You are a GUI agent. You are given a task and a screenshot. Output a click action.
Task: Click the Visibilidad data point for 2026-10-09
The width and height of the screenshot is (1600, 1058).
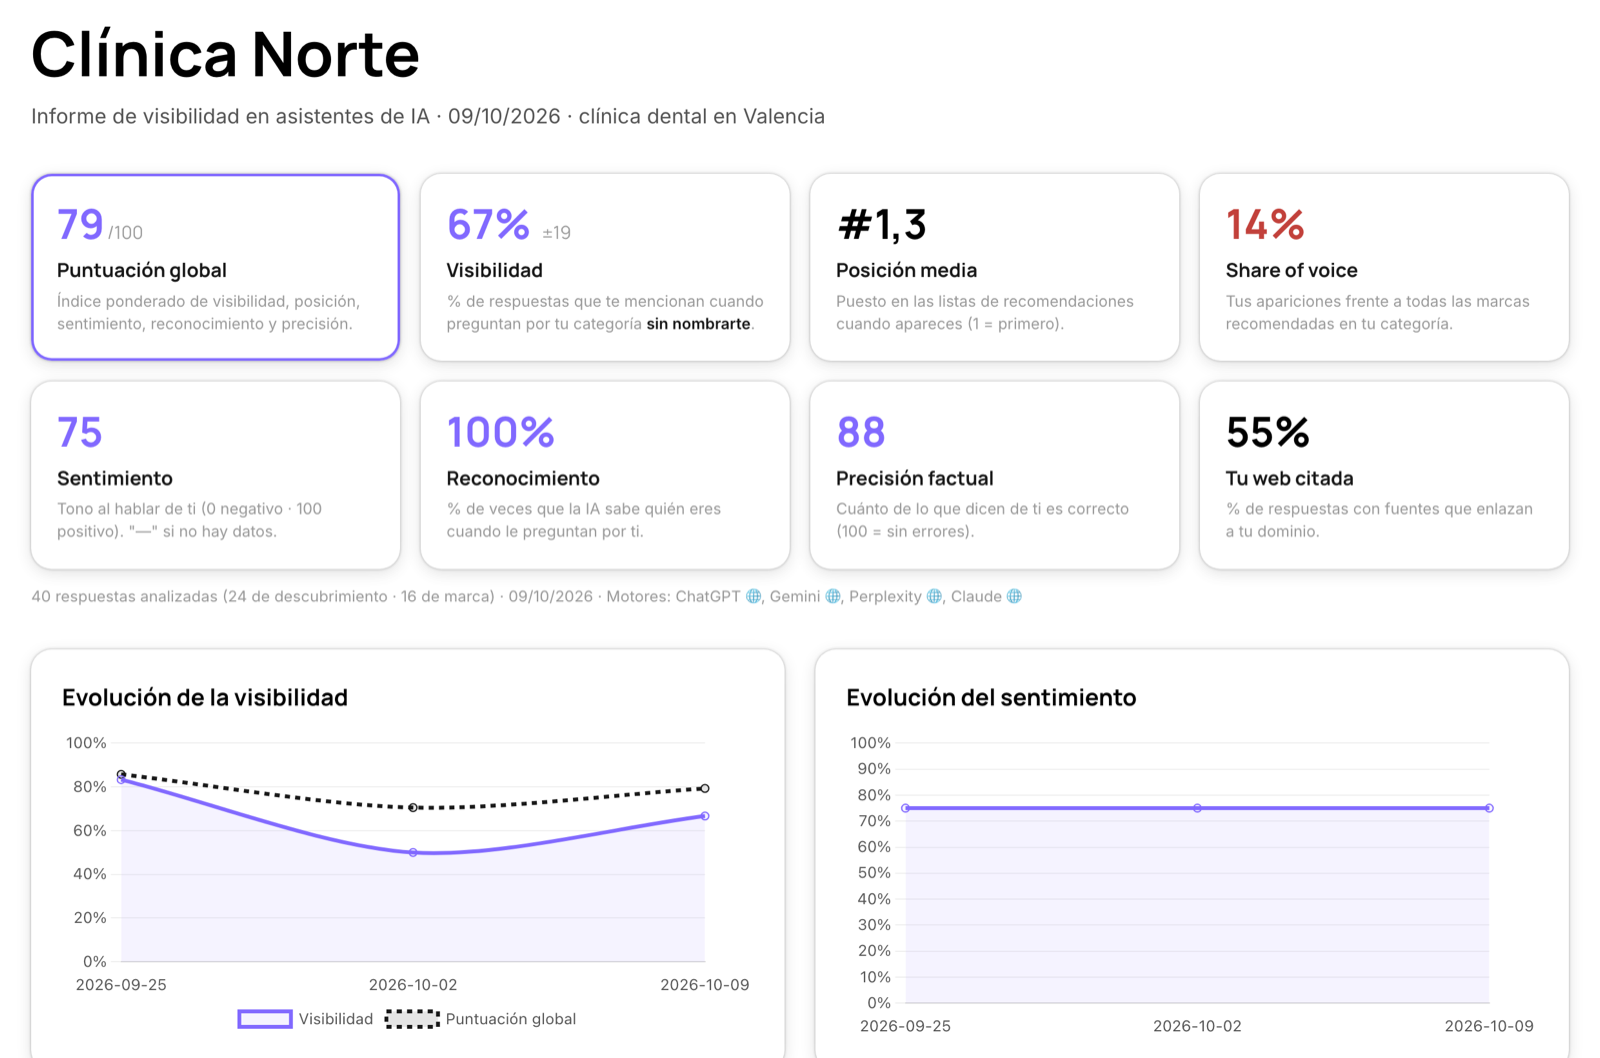click(x=705, y=816)
